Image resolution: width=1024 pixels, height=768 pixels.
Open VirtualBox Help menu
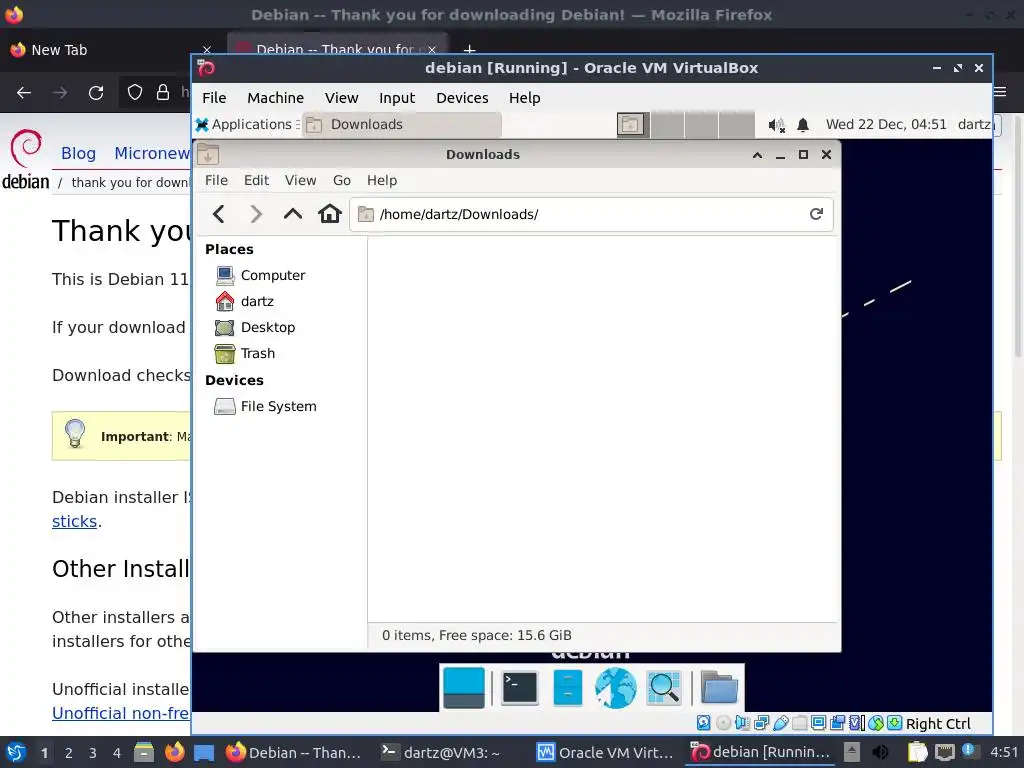pos(524,98)
